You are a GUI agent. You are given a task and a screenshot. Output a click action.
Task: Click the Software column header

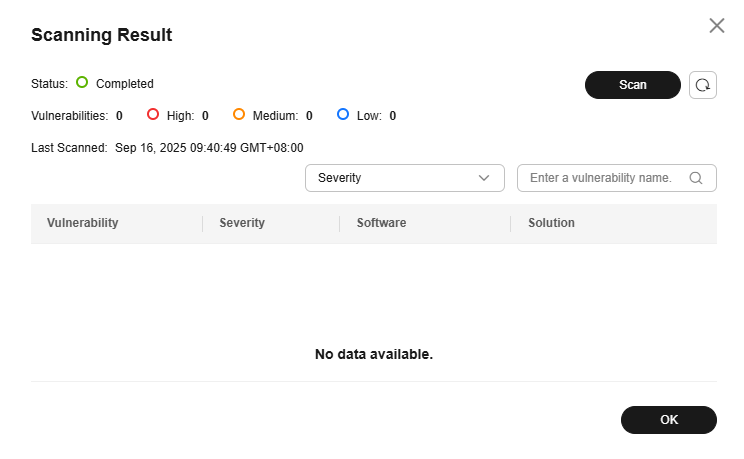tap(381, 223)
